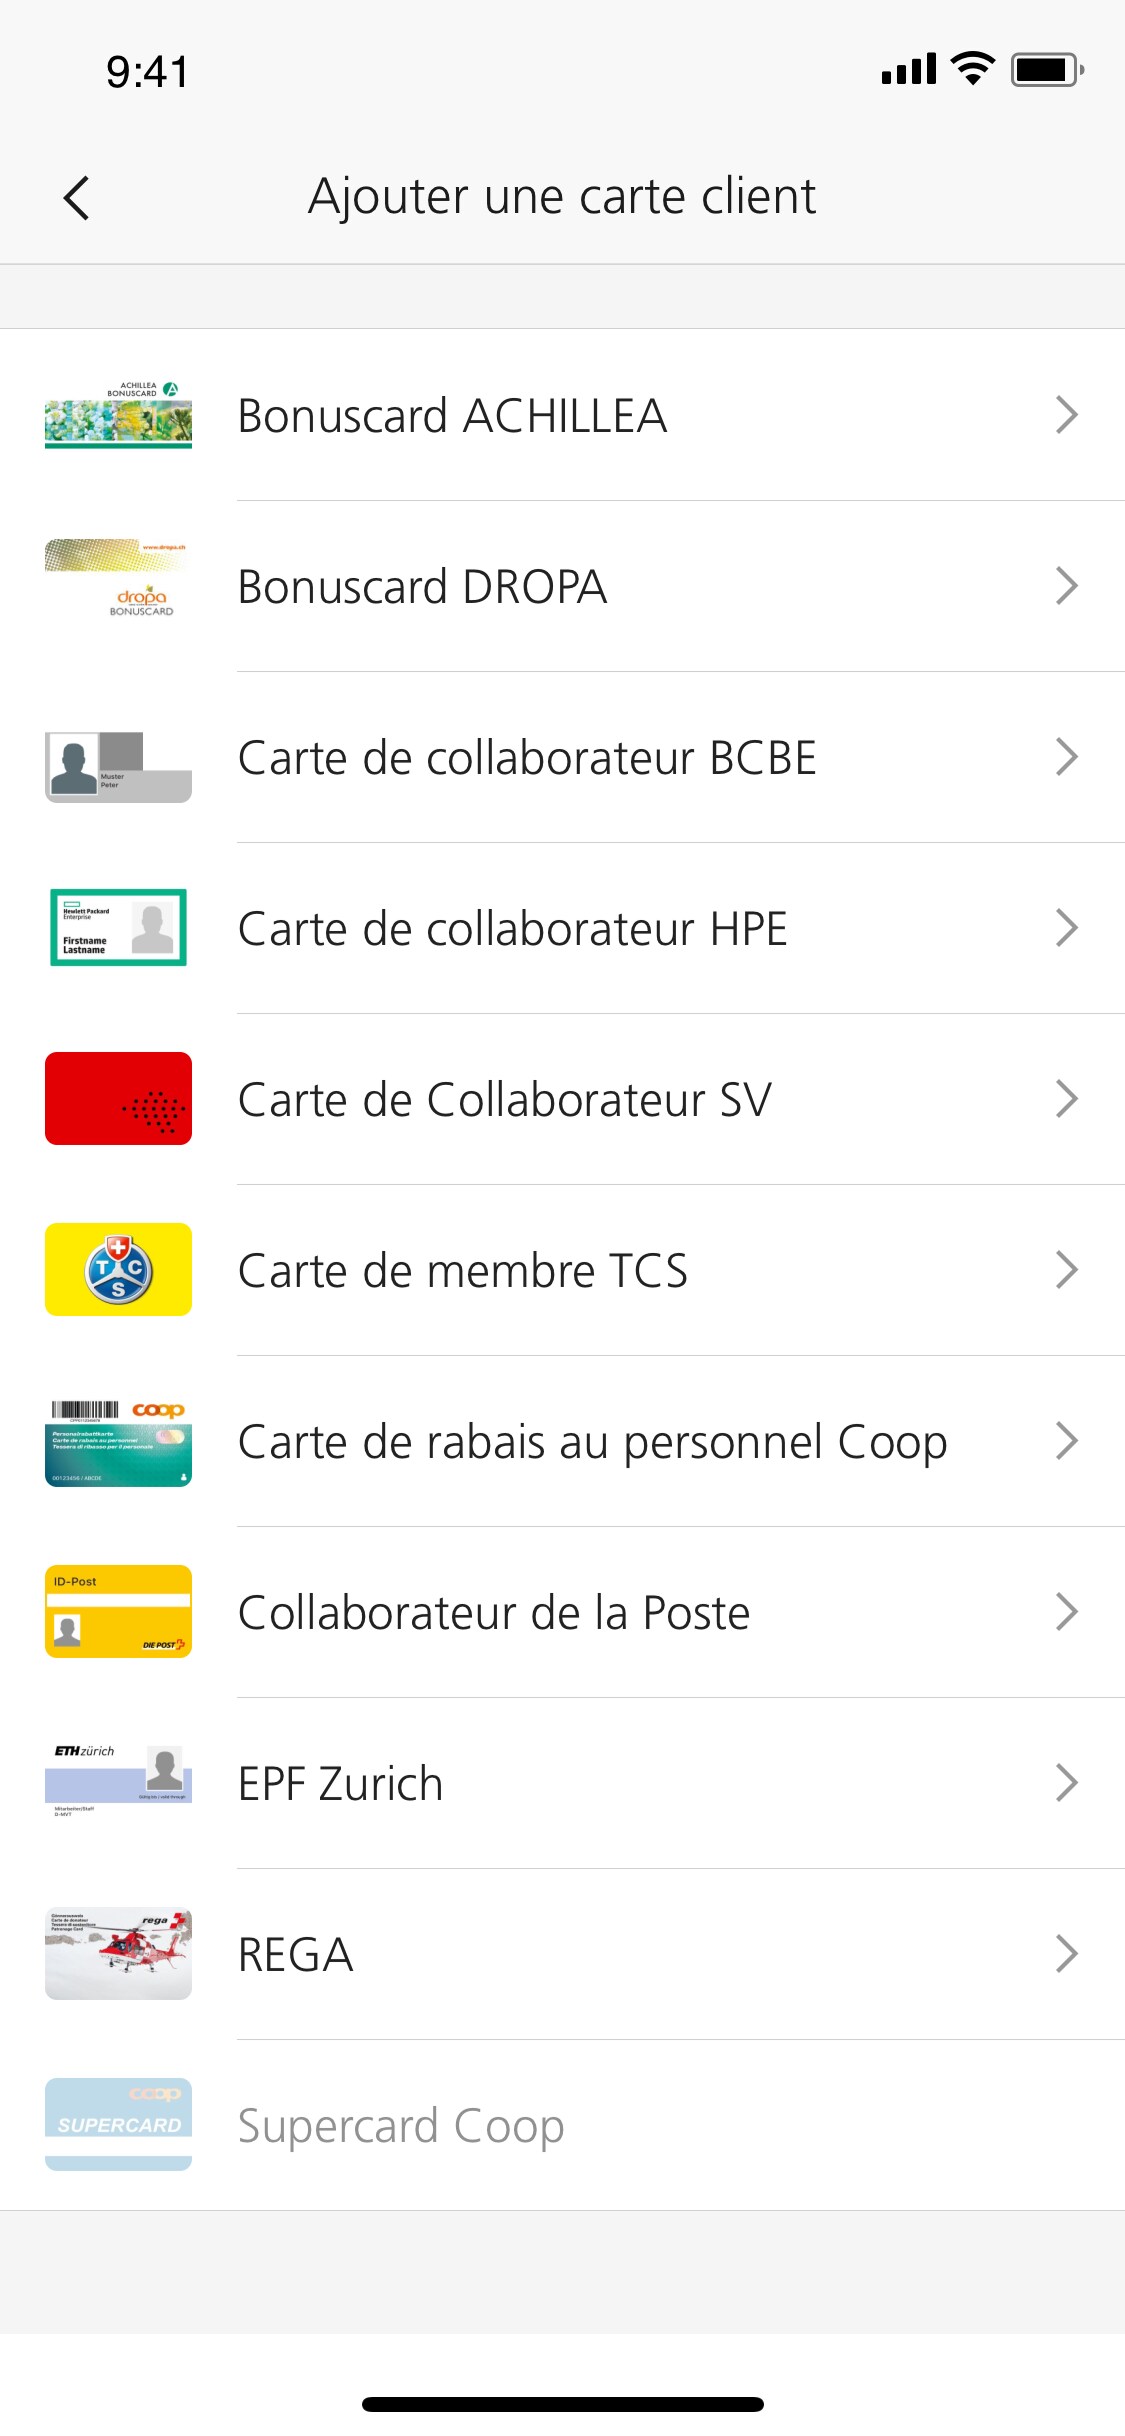Tap the HPE employee card thumbnail
The image size is (1125, 2436).
(118, 928)
